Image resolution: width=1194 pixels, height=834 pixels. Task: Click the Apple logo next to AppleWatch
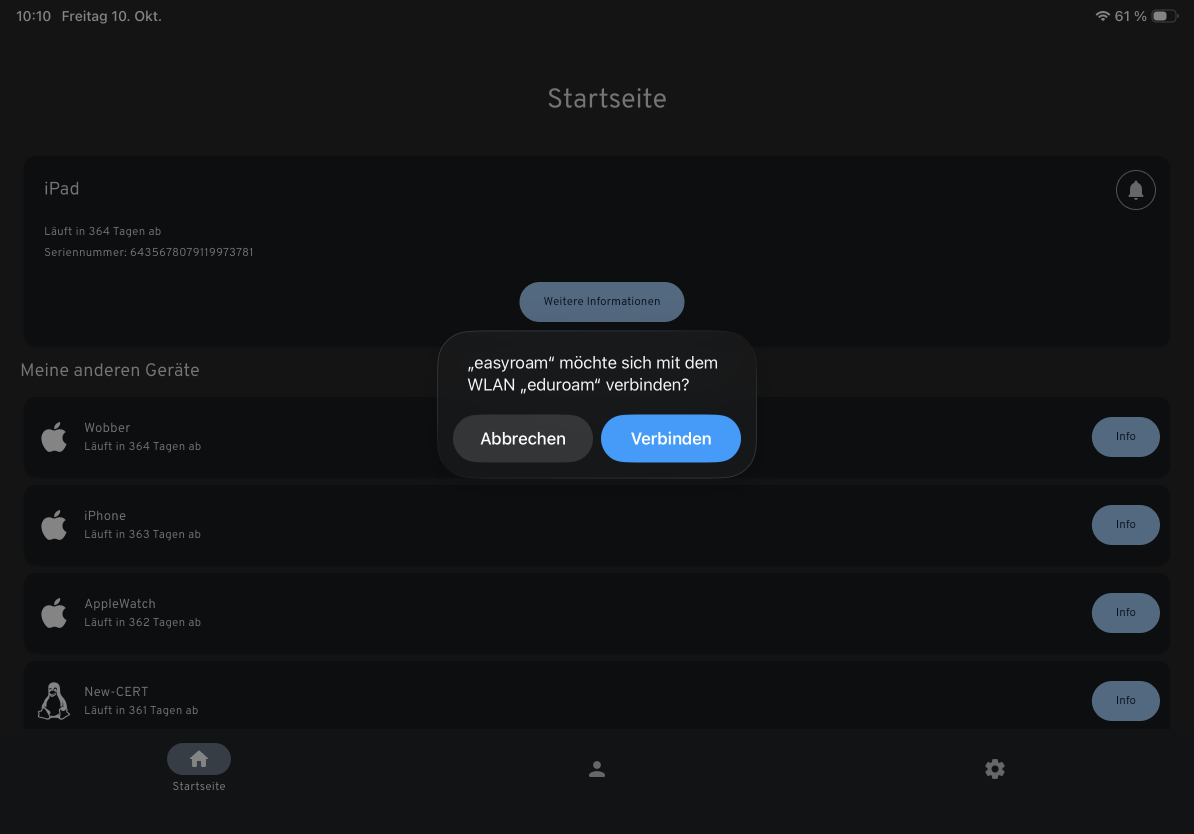click(x=54, y=612)
